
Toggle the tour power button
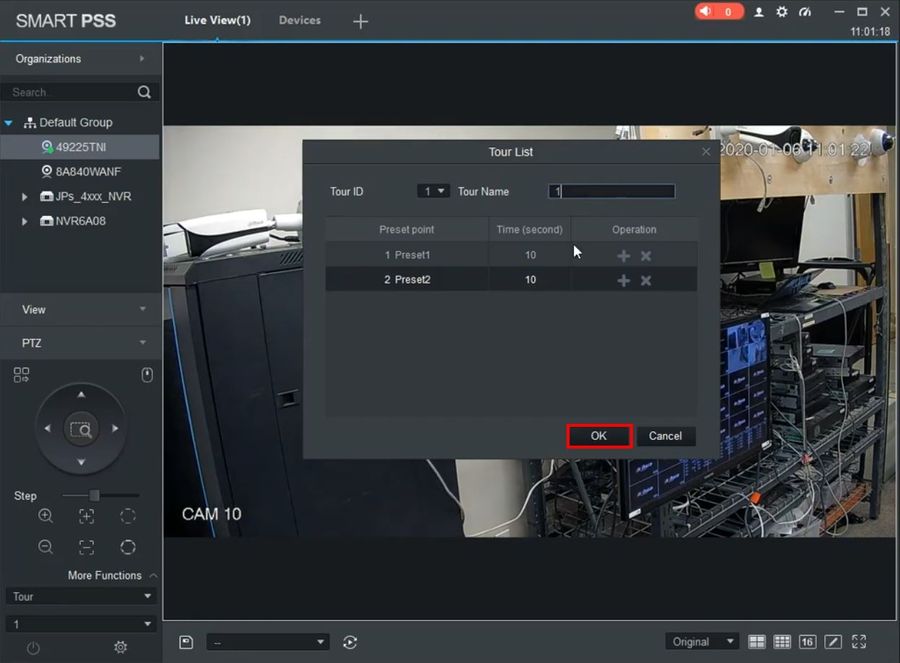click(x=33, y=647)
